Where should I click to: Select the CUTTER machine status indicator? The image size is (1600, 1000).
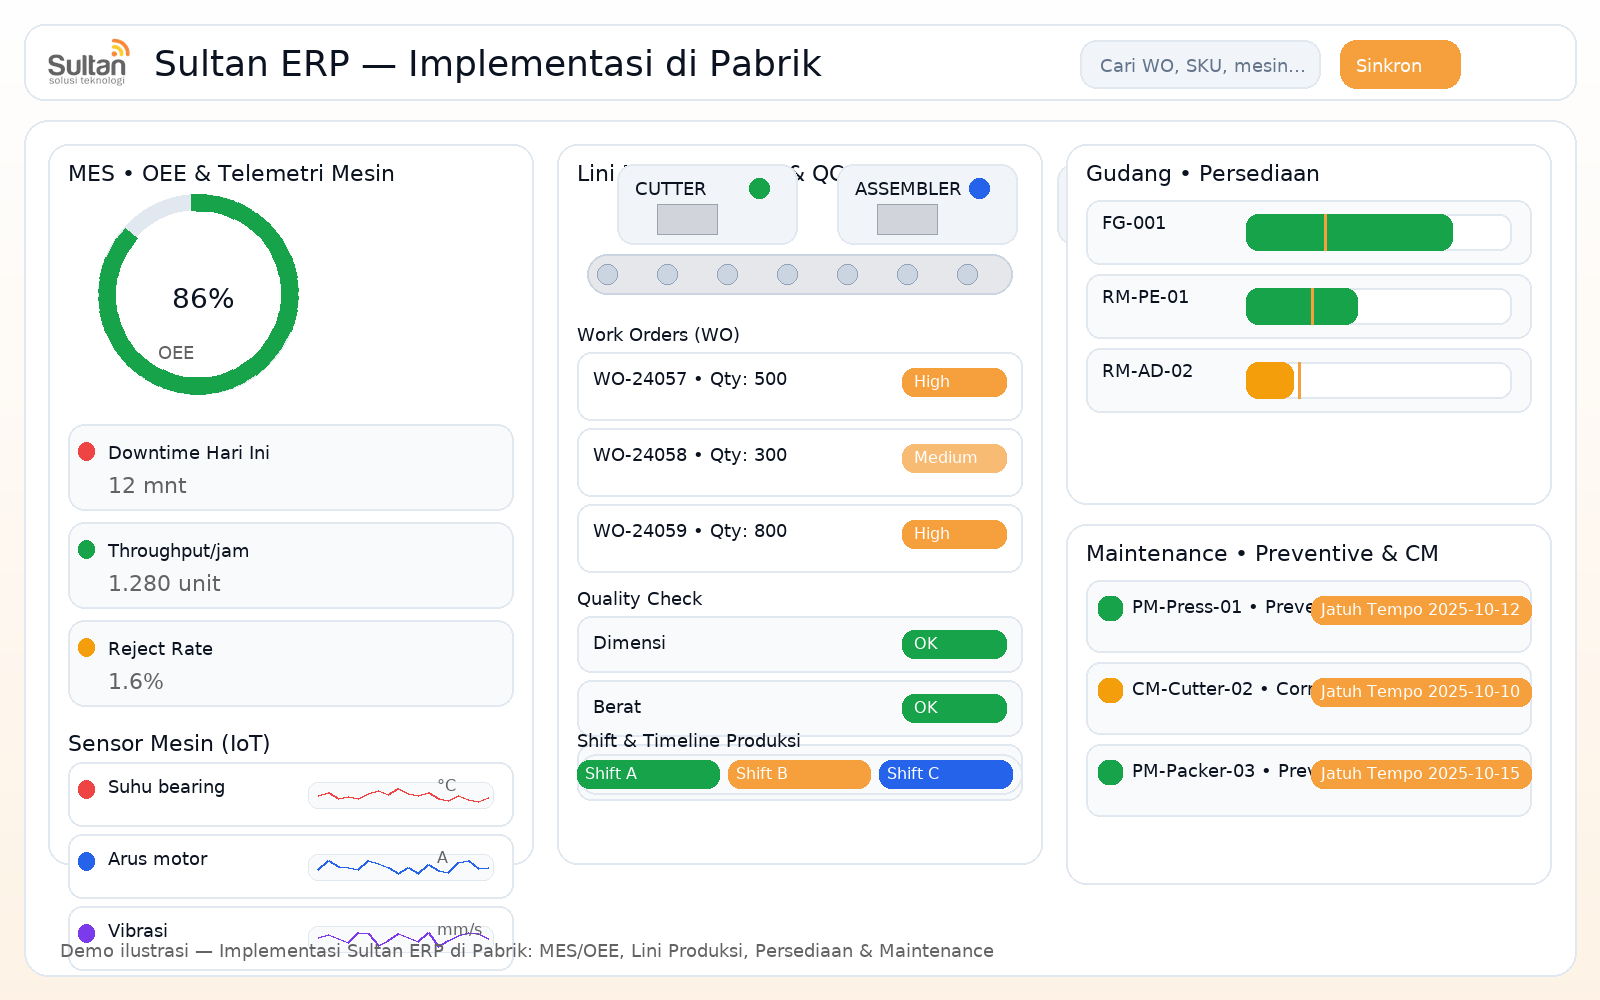[x=759, y=187]
